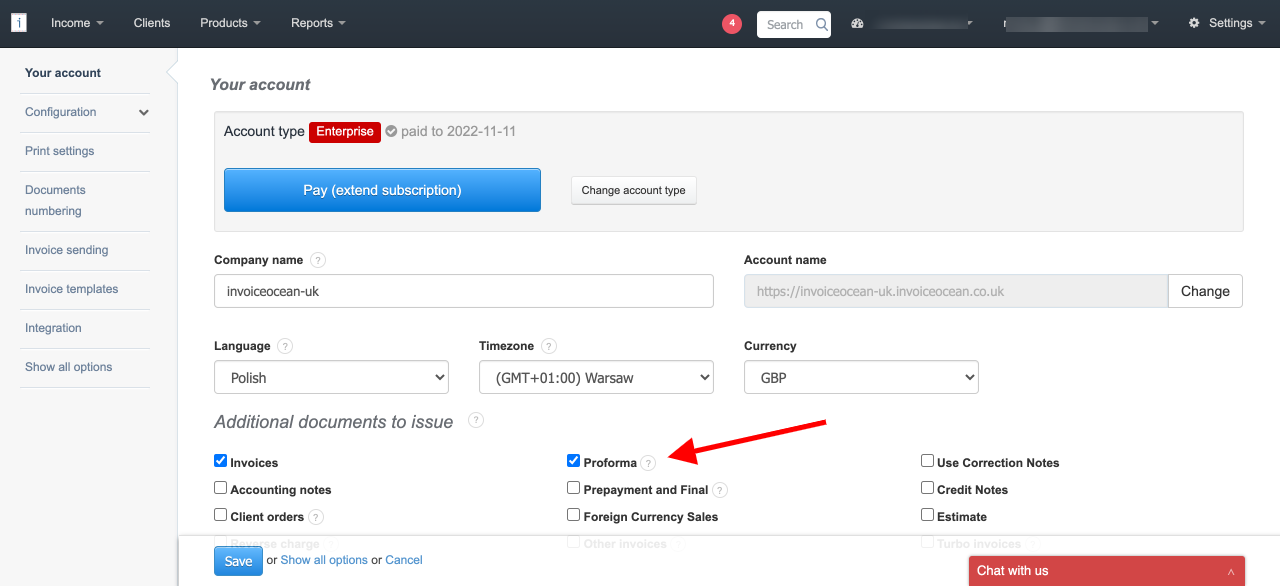The width and height of the screenshot is (1280, 586).
Task: Save the account settings
Action: pyautogui.click(x=238, y=561)
